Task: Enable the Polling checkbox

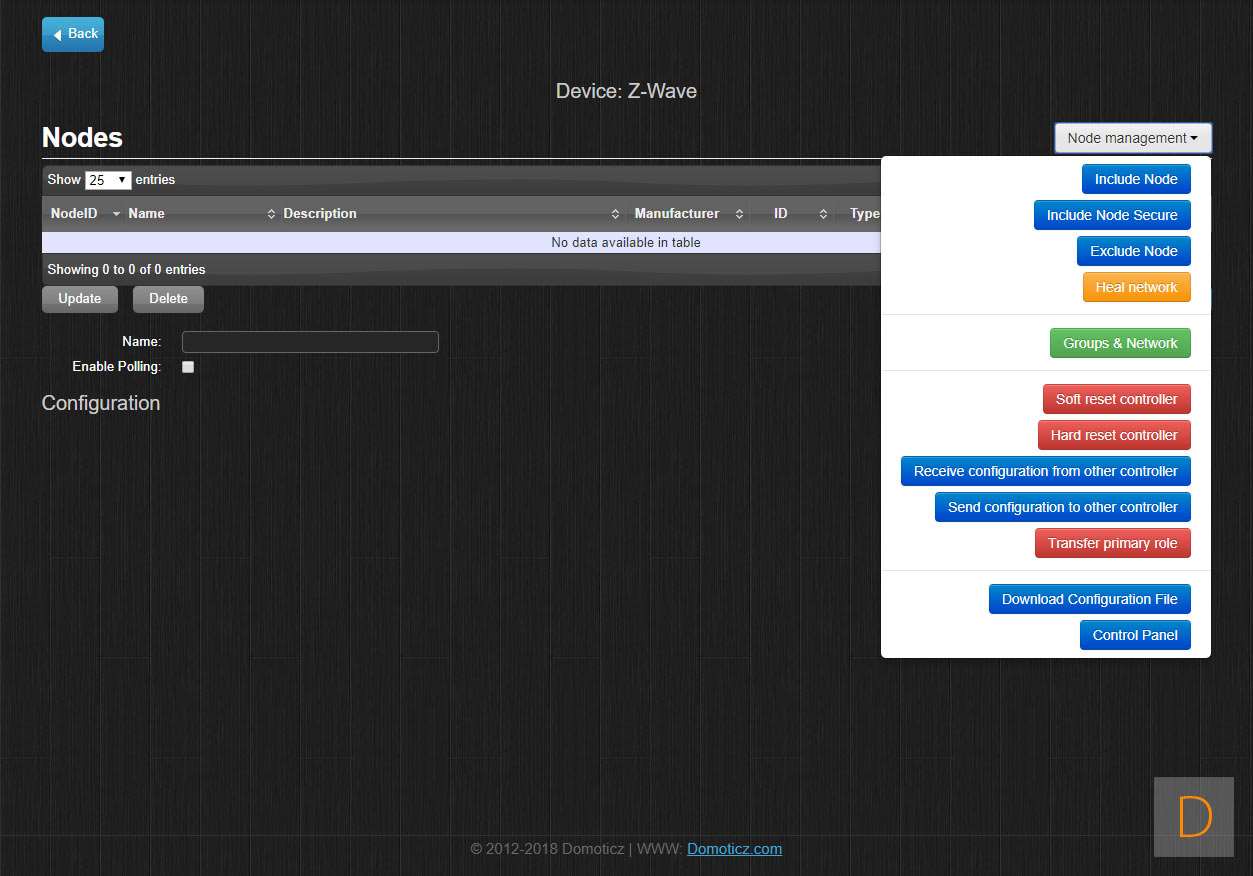Action: point(188,367)
